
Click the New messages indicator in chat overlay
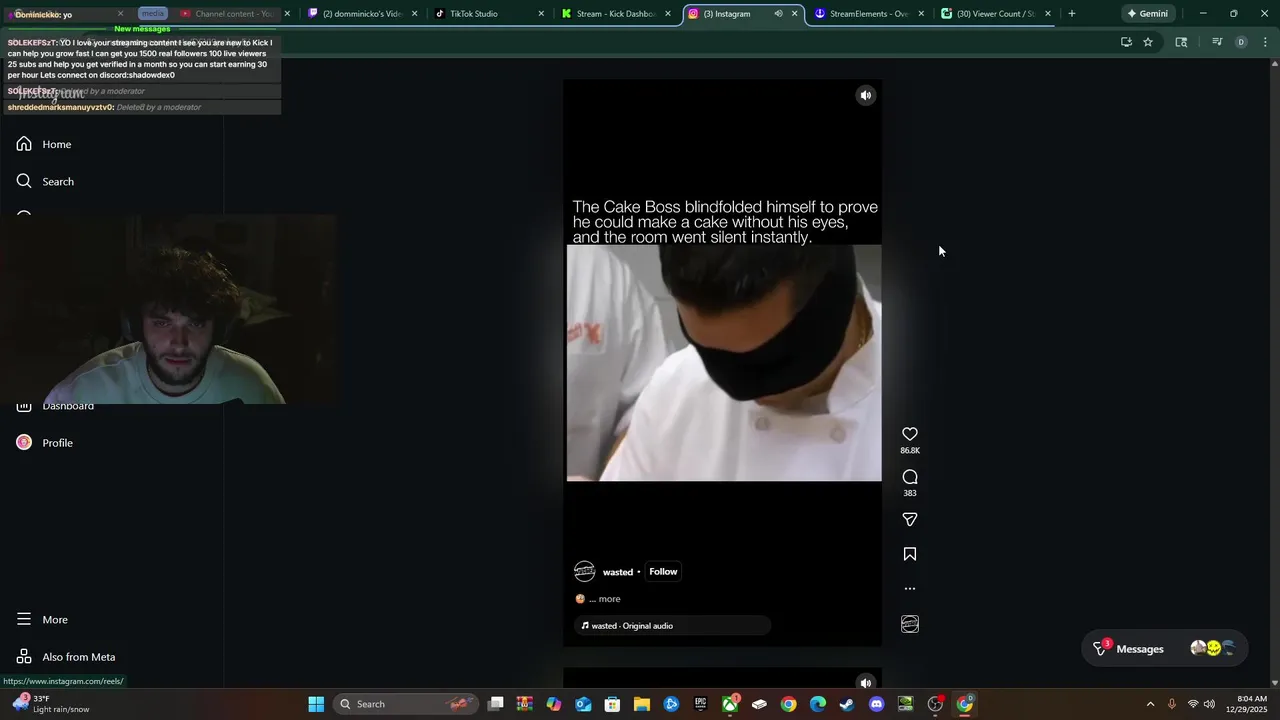[x=142, y=29]
